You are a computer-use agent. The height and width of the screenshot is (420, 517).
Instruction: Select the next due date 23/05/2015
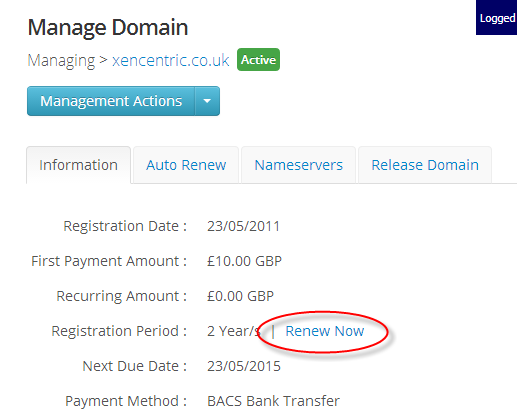click(244, 366)
